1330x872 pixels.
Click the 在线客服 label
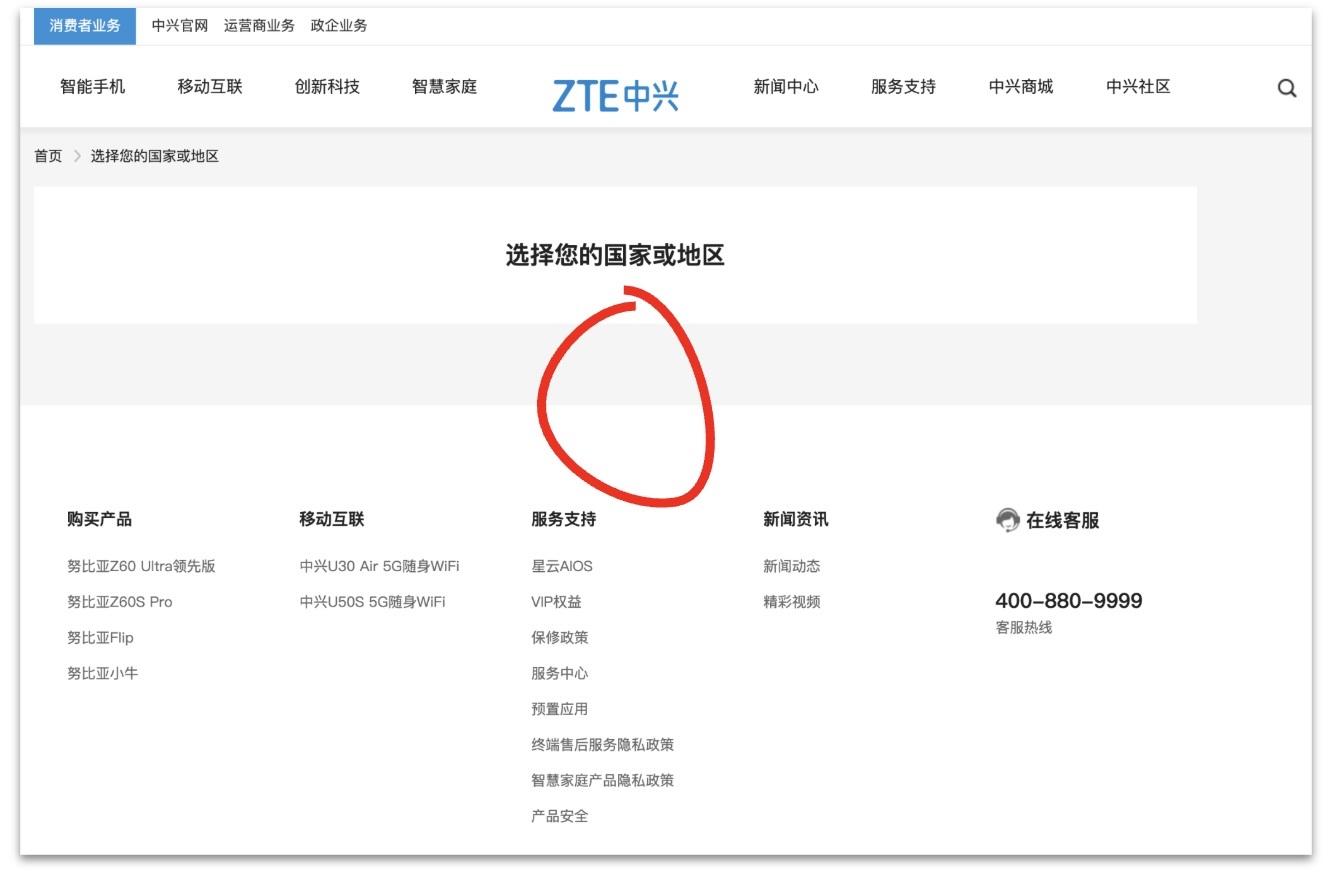(1063, 520)
